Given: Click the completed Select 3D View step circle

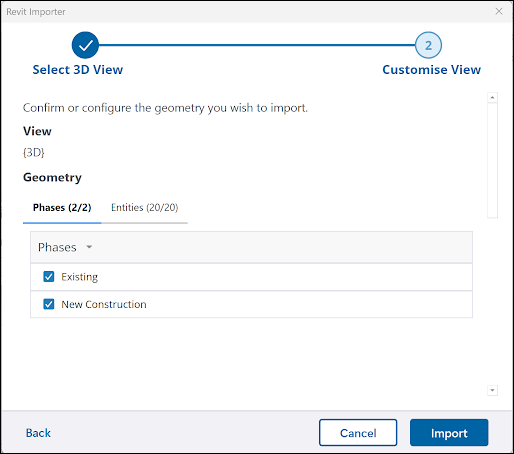Looking at the screenshot, I should tap(85, 45).
